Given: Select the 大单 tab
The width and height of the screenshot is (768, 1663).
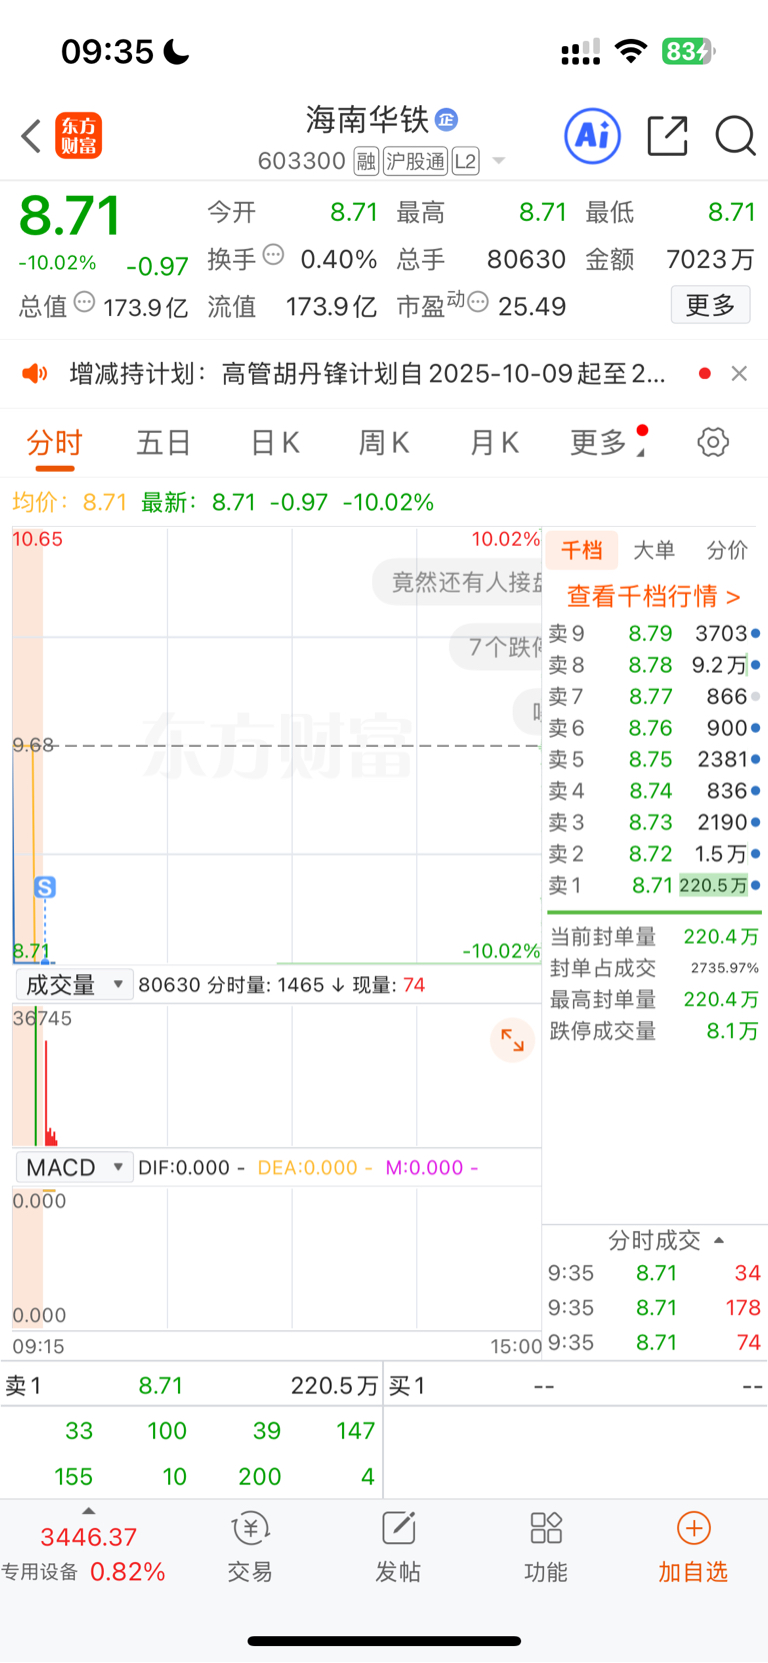Looking at the screenshot, I should point(654,550).
